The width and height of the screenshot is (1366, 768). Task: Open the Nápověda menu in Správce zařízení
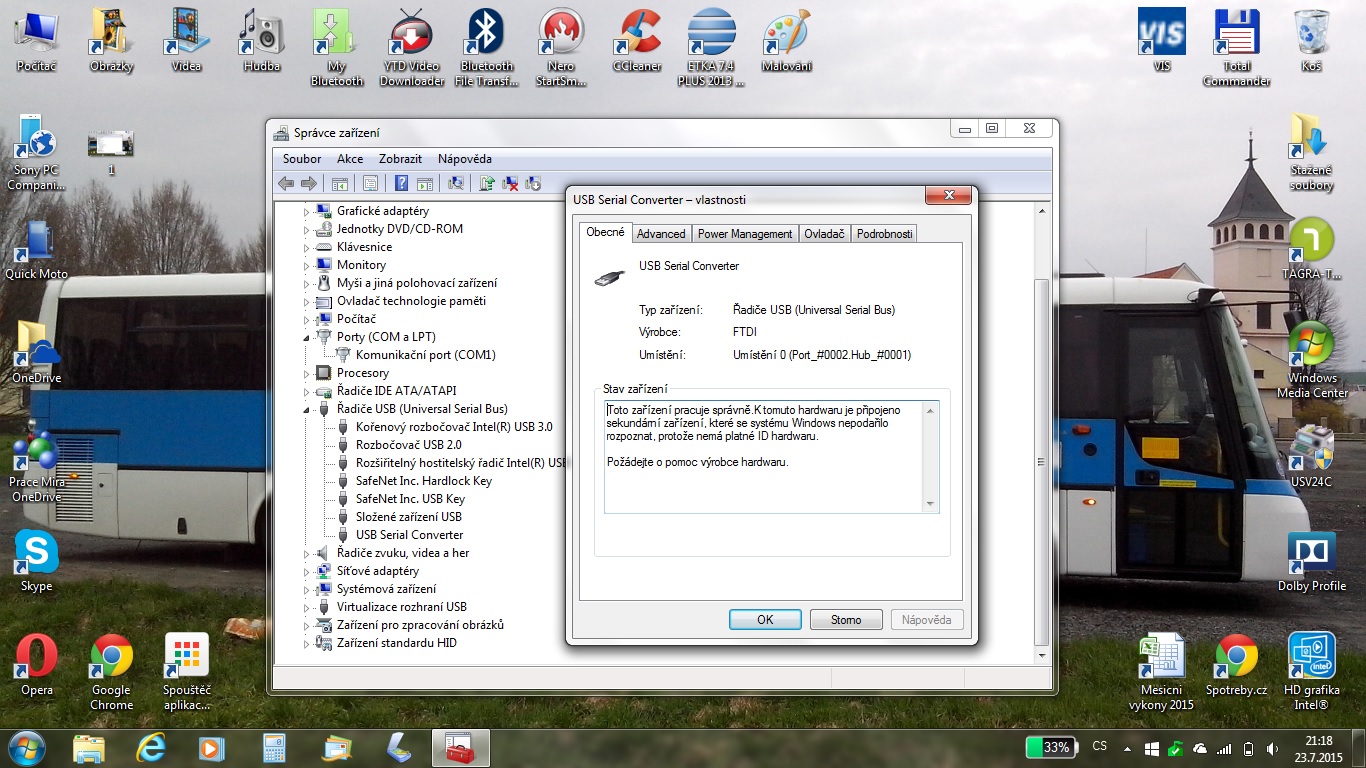465,159
